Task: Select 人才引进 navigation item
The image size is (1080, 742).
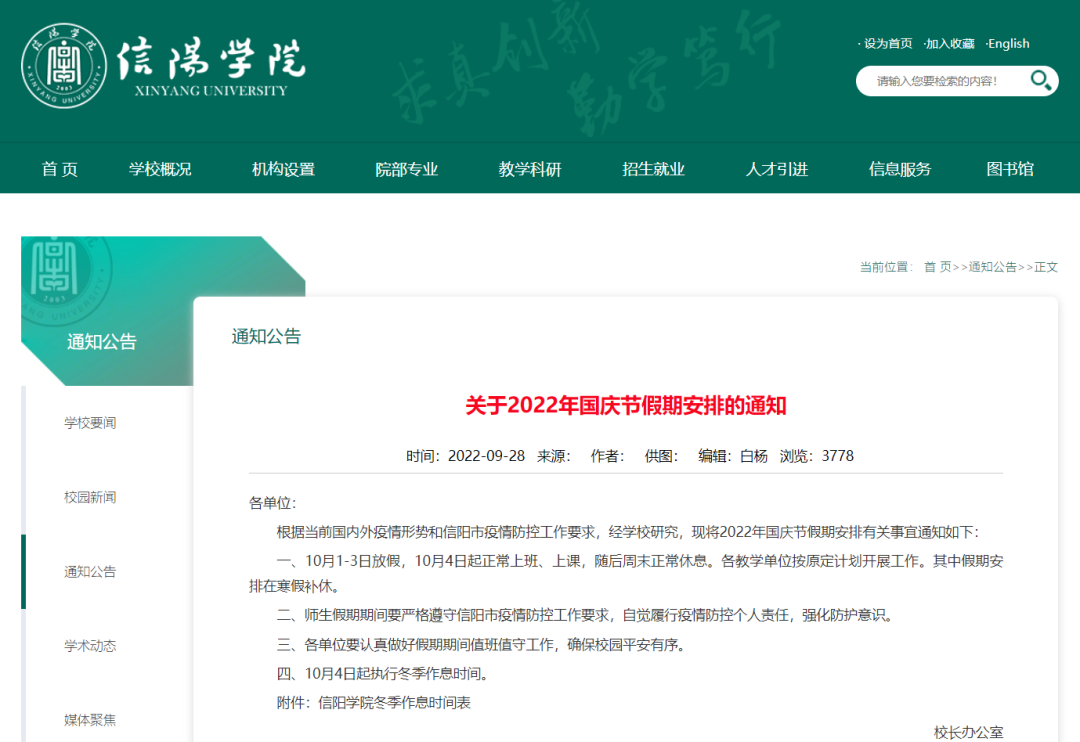Action: point(777,169)
